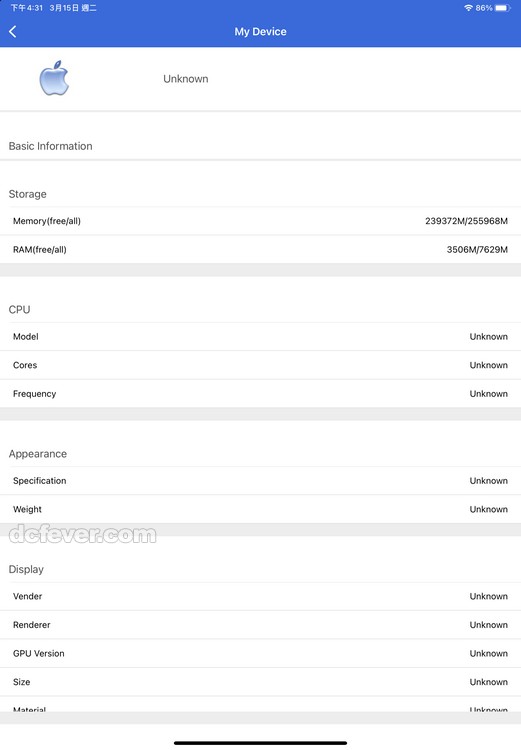The width and height of the screenshot is (521, 750).
Task: Tap the battery status icon
Action: [502, 8]
